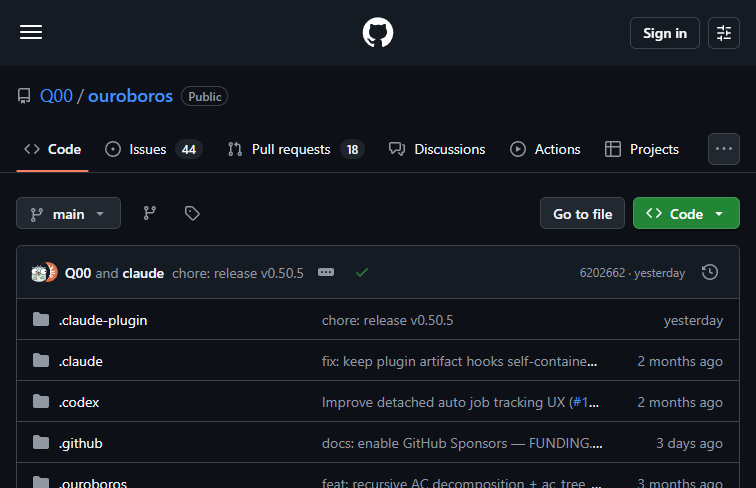
Task: Switch to the Discussions tab
Action: [x=437, y=149]
